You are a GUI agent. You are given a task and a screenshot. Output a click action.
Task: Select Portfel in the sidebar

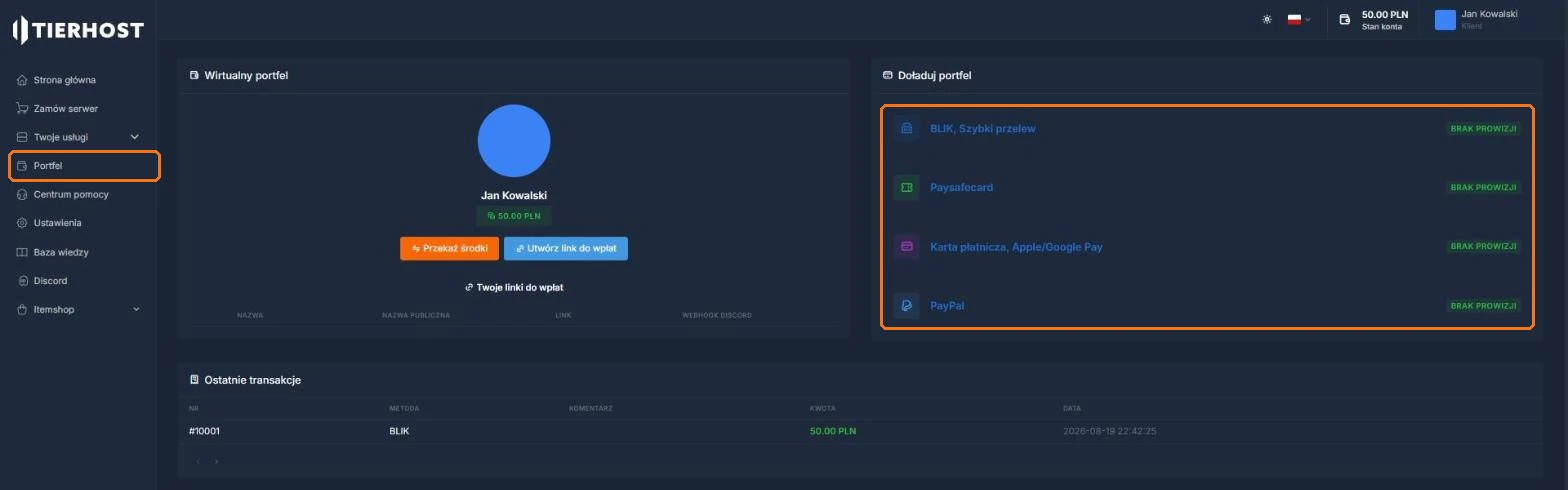[x=84, y=166]
